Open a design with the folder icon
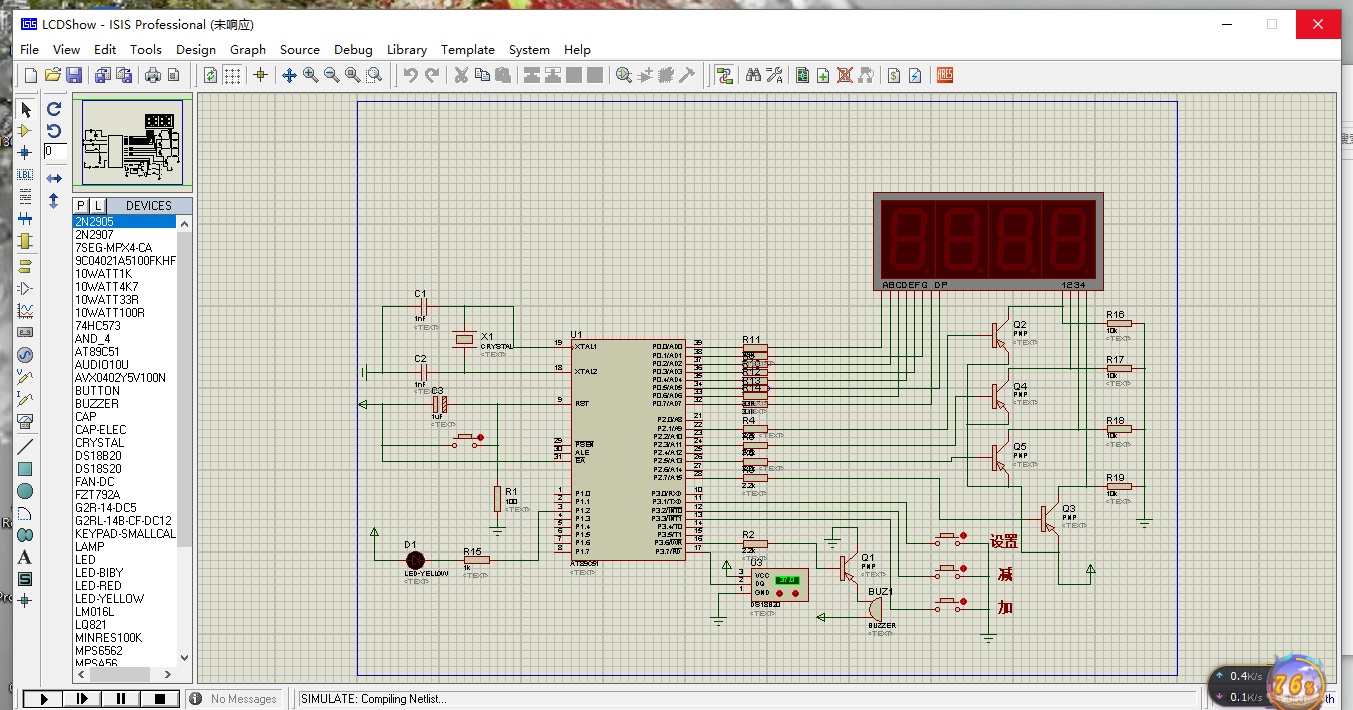The height and width of the screenshot is (710, 1353). click(x=52, y=75)
